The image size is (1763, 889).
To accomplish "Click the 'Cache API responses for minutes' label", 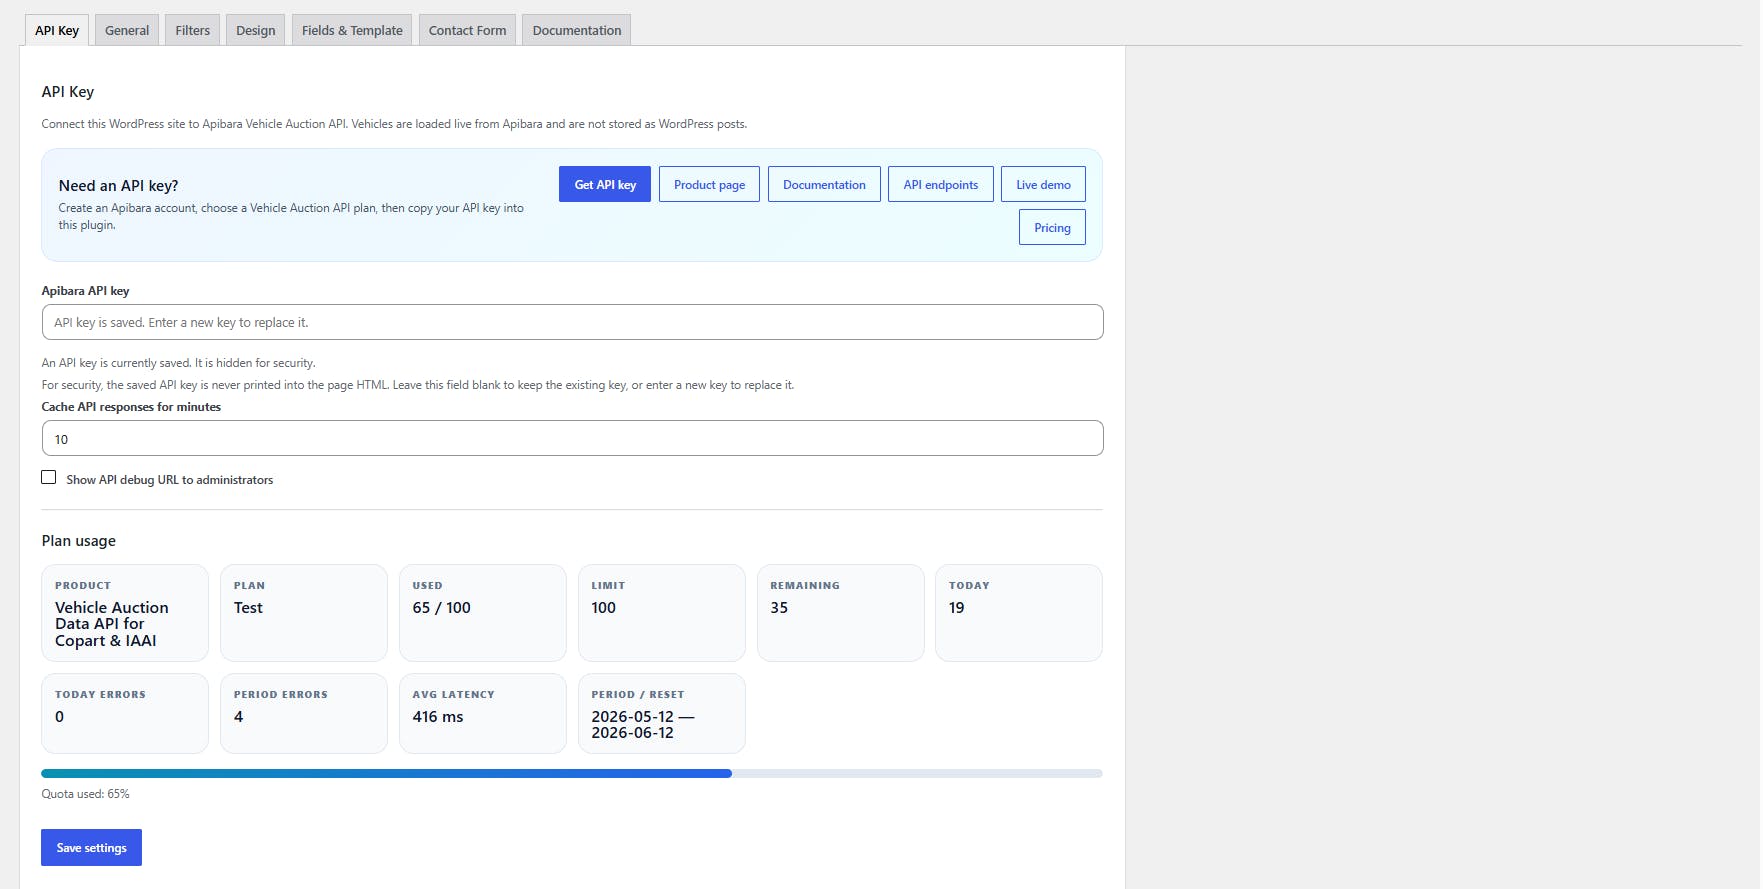I will [x=131, y=407].
